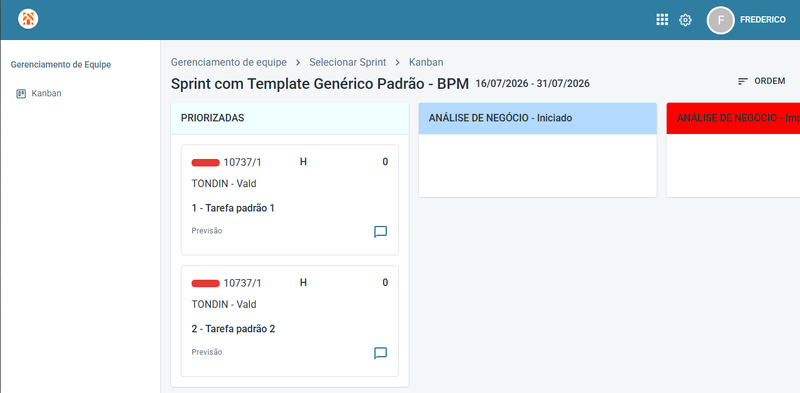Click Gerenciamento de Equipe sidebar heading
The width and height of the screenshot is (800, 393).
coord(61,65)
